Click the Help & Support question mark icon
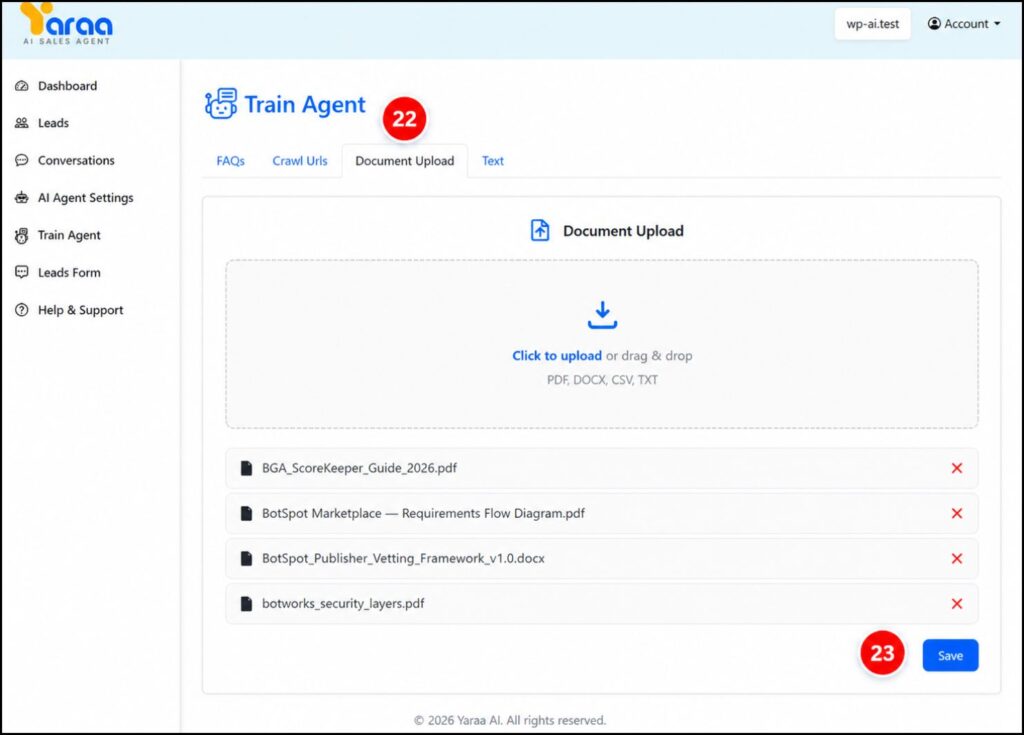The image size is (1024, 735). [22, 310]
